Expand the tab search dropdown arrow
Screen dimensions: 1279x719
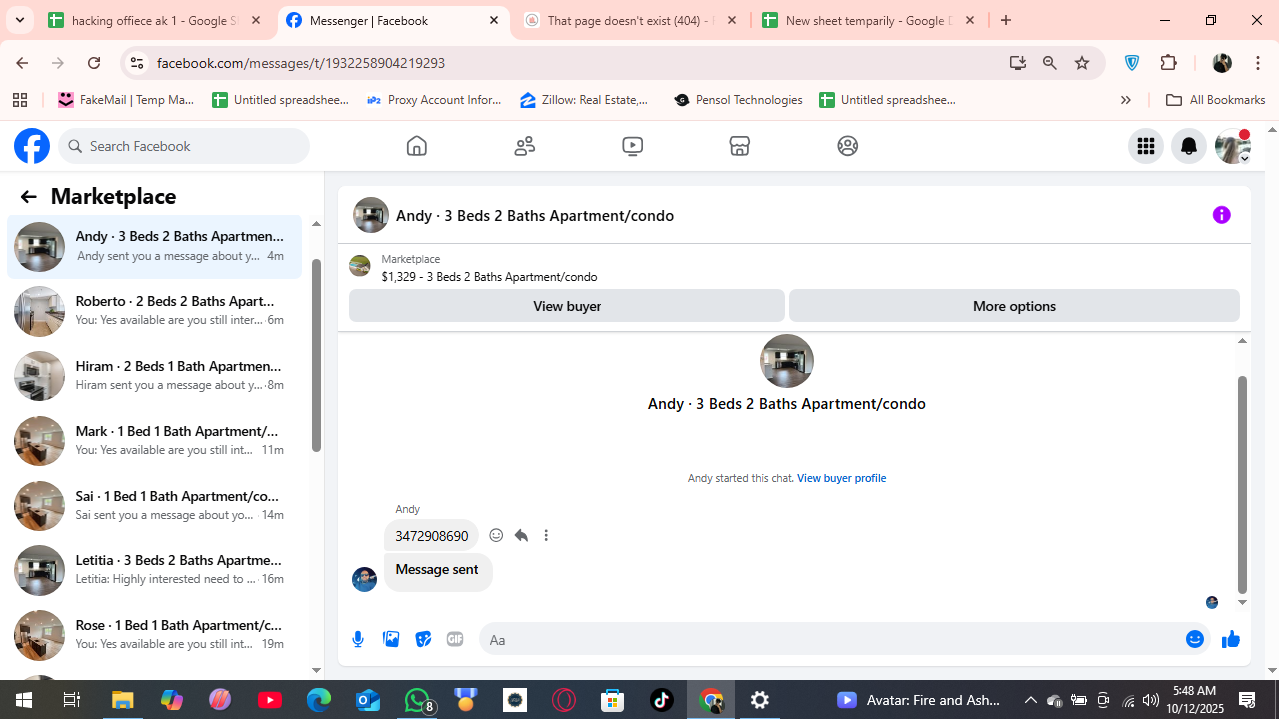(x=20, y=20)
